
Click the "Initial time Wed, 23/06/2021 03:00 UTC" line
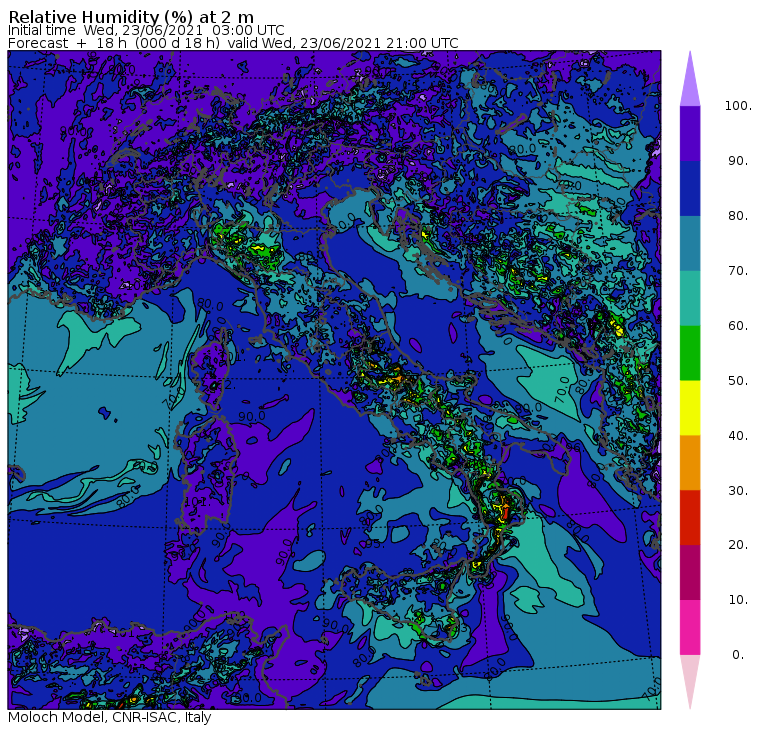click(146, 30)
